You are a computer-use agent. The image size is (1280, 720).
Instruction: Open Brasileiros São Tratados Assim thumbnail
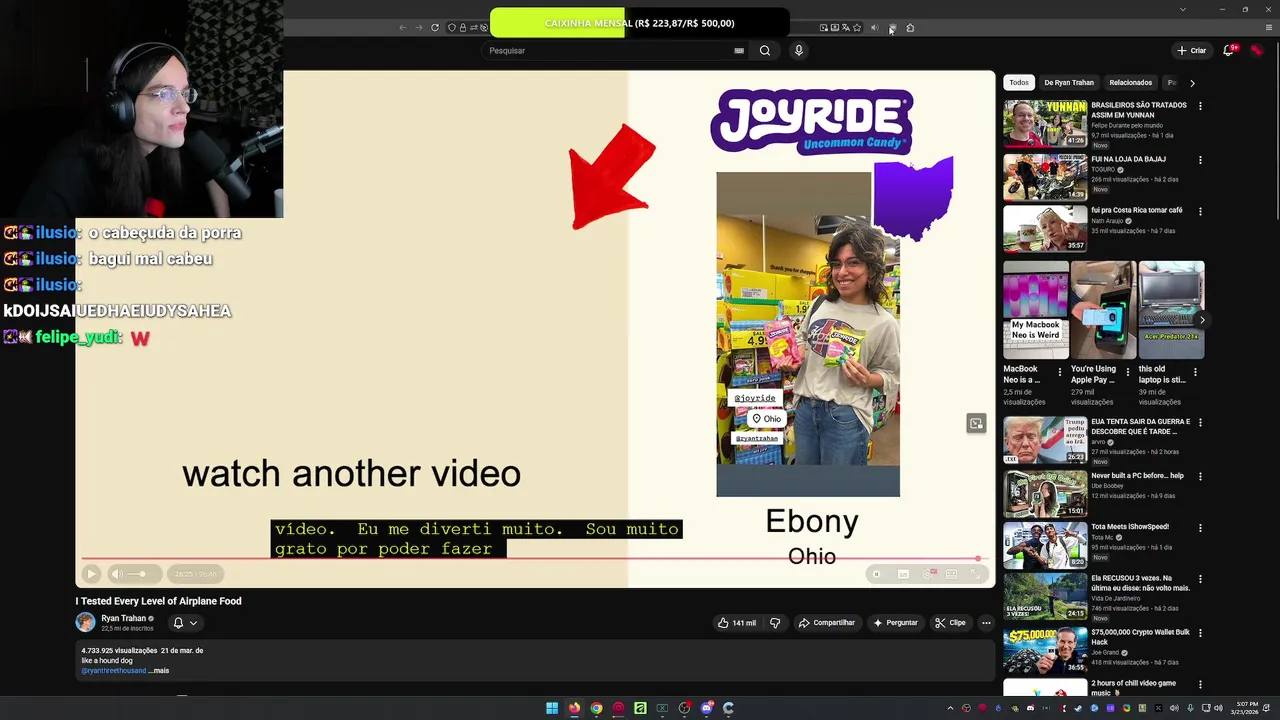1045,123
